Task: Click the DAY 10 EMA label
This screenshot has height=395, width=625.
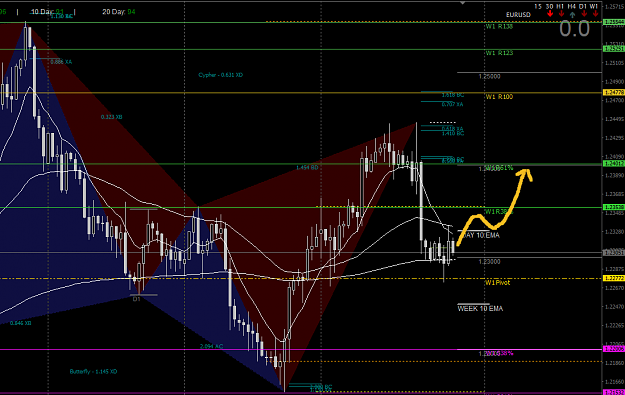Action: click(481, 235)
